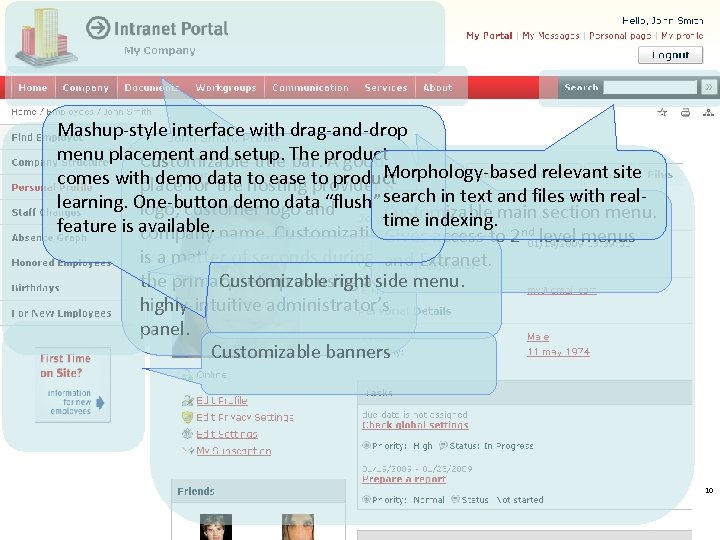
Task: Open the Communication menu tab
Action: [x=310, y=87]
